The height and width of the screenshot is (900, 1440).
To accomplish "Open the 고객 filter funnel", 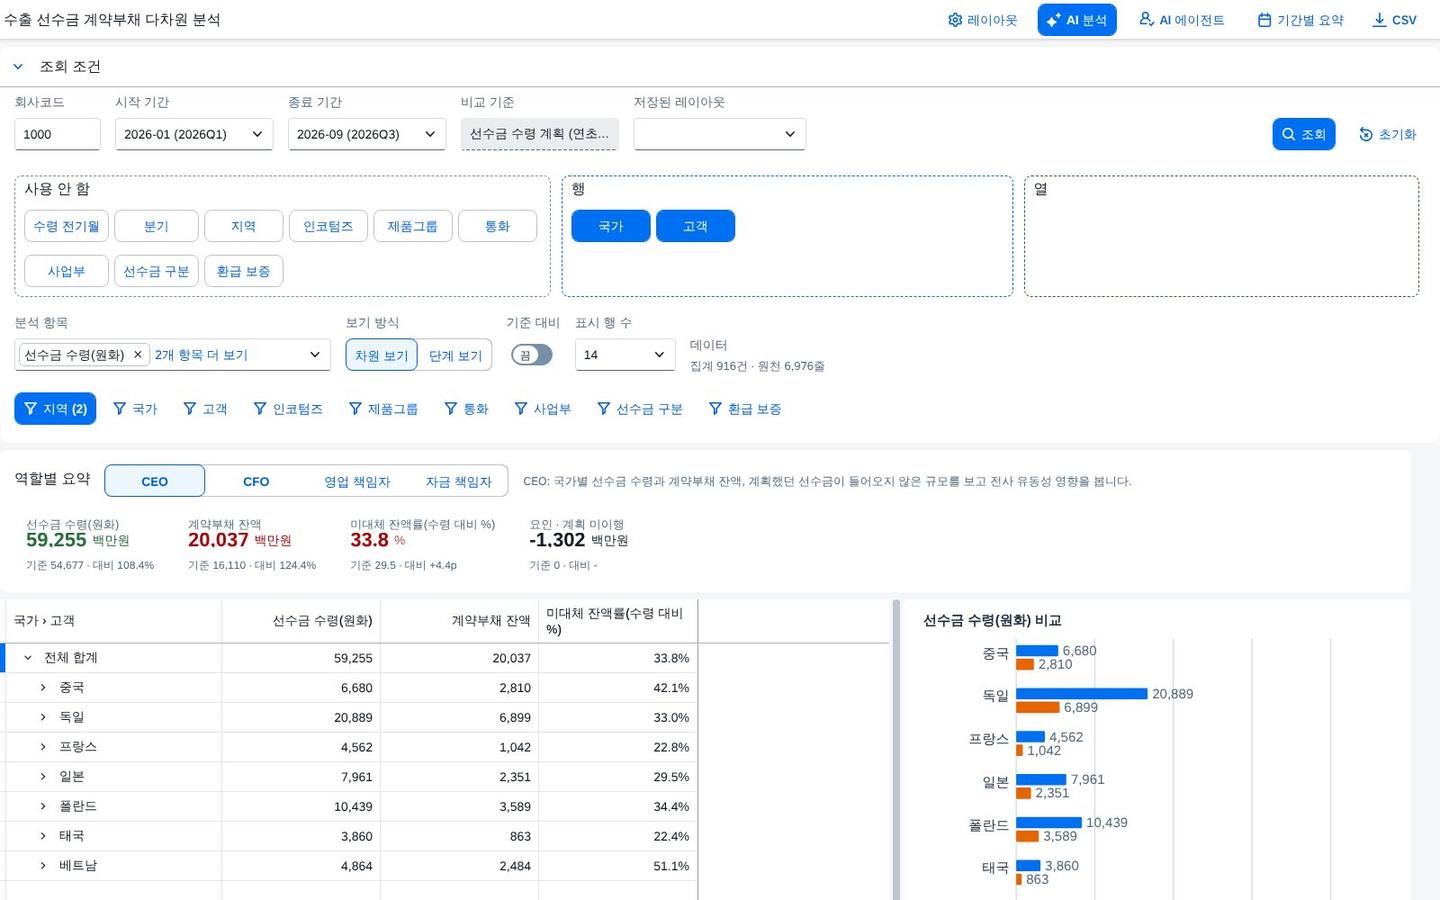I will [x=205, y=409].
